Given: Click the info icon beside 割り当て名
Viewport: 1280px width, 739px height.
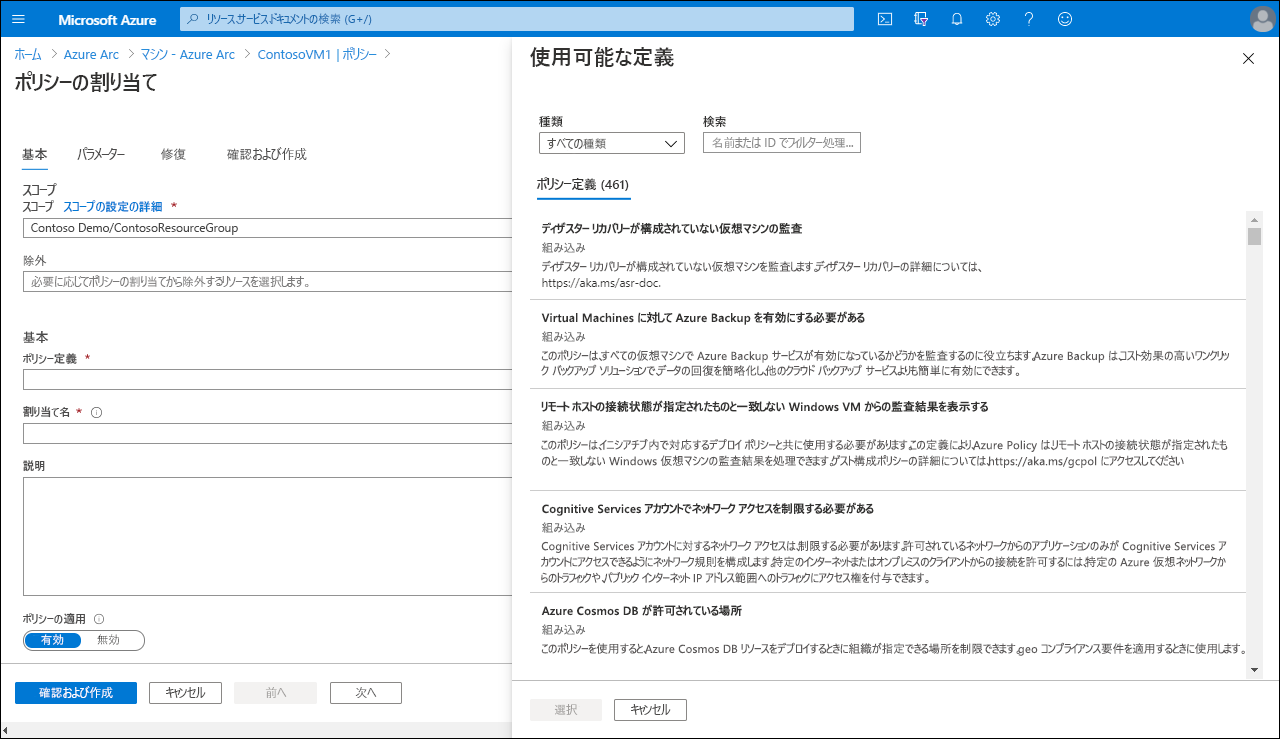Looking at the screenshot, I should pos(96,412).
